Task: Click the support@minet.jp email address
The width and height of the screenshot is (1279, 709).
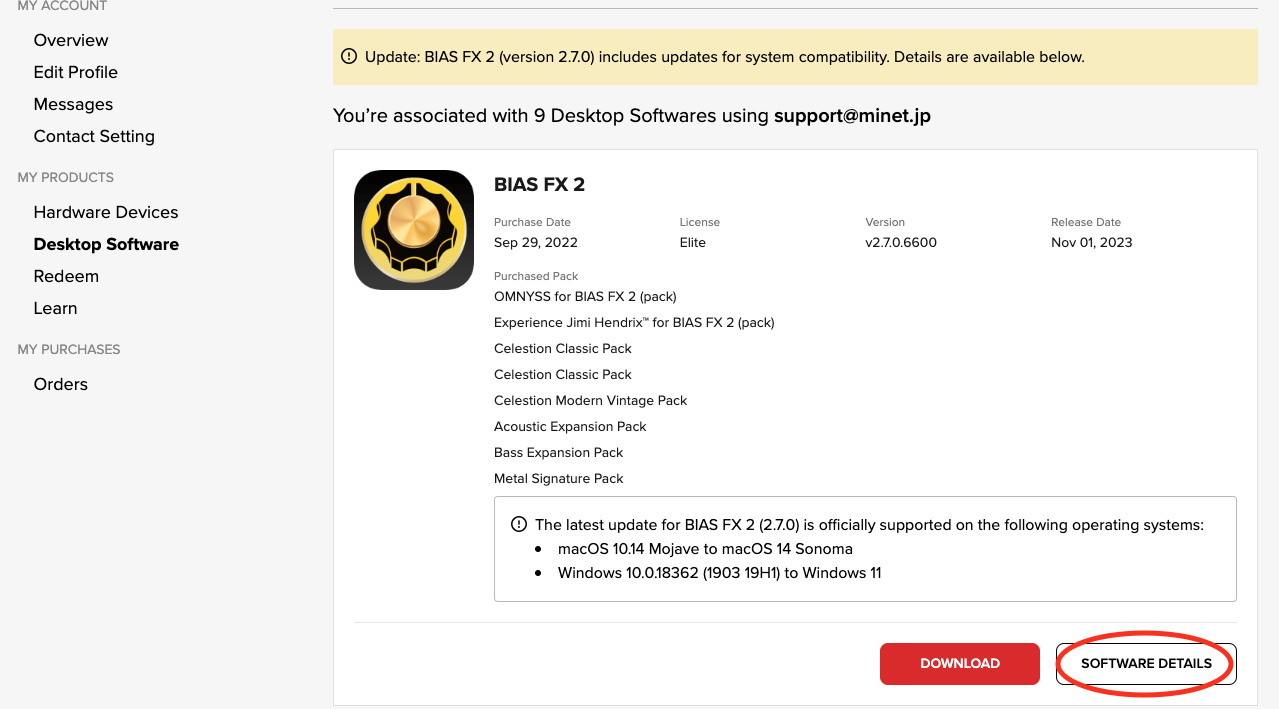Action: click(x=852, y=116)
